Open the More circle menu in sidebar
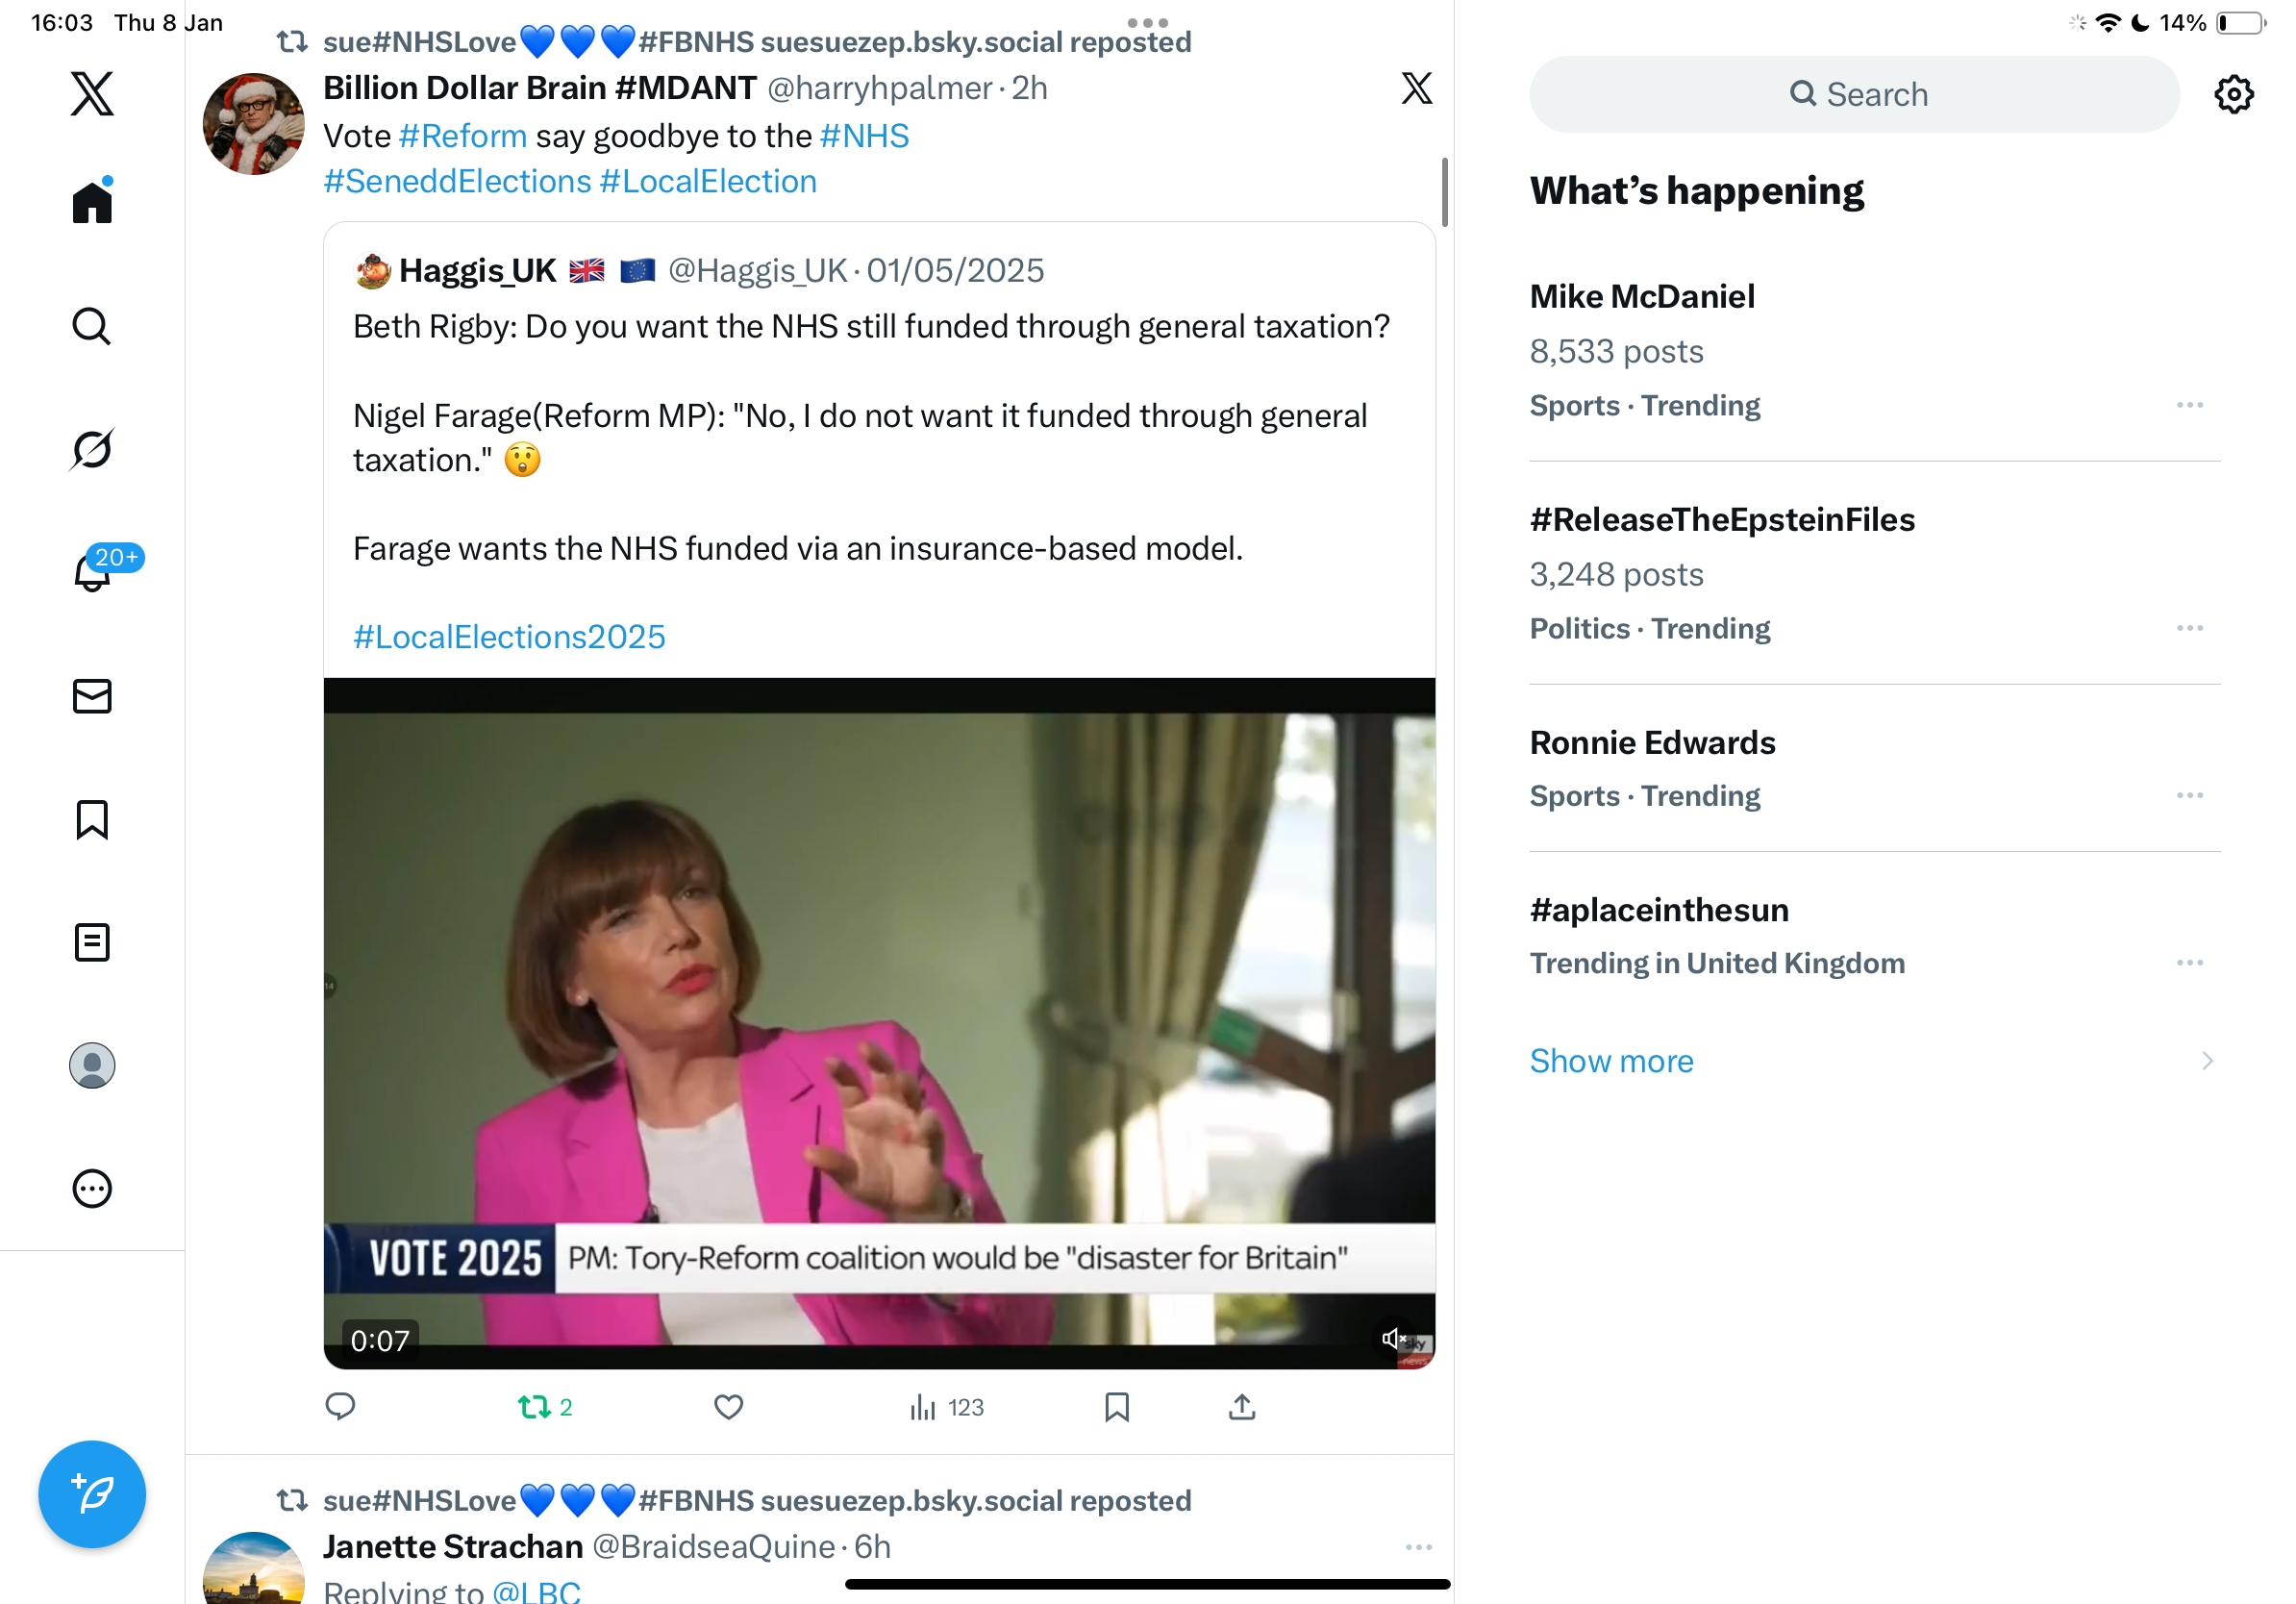The height and width of the screenshot is (1604, 2296). click(92, 1188)
